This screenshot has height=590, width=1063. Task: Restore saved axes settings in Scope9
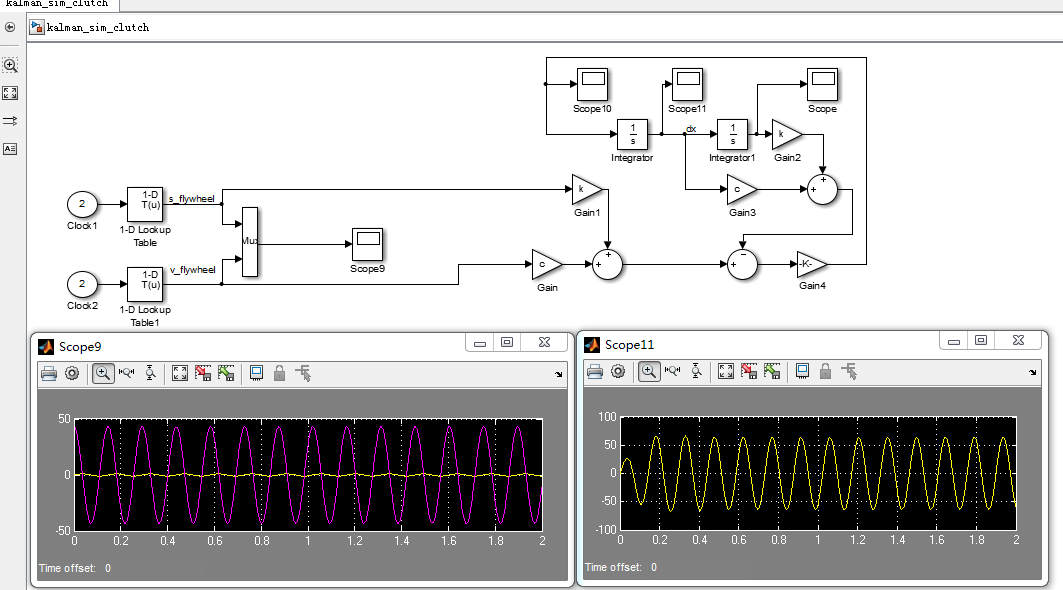coord(226,374)
